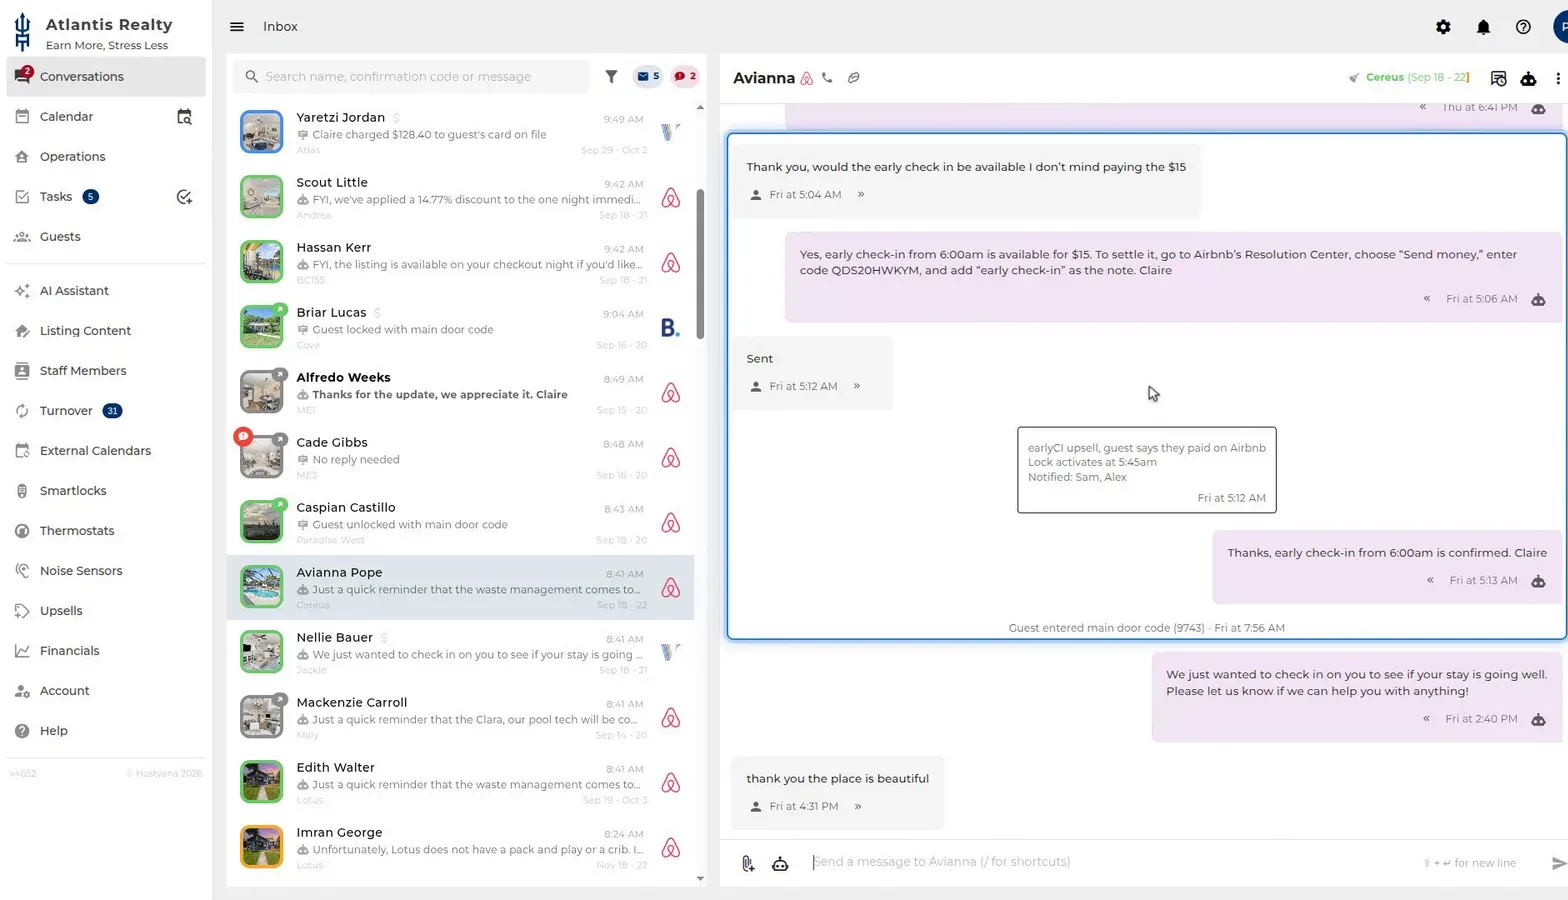Add new task icon beside Tasks
Image resolution: width=1568 pixels, height=900 pixels.
(x=184, y=197)
